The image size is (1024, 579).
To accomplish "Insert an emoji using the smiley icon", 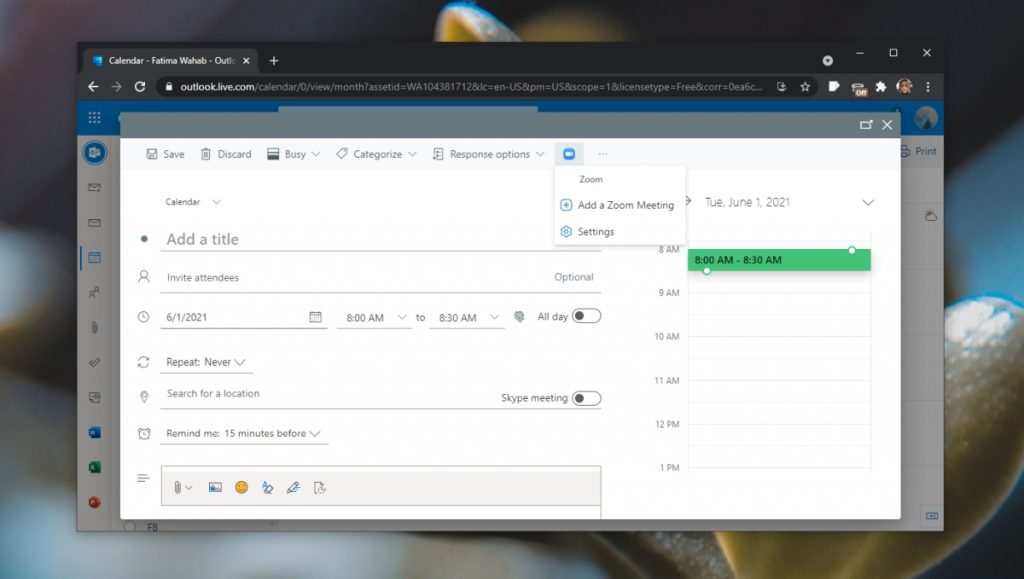I will tap(241, 487).
